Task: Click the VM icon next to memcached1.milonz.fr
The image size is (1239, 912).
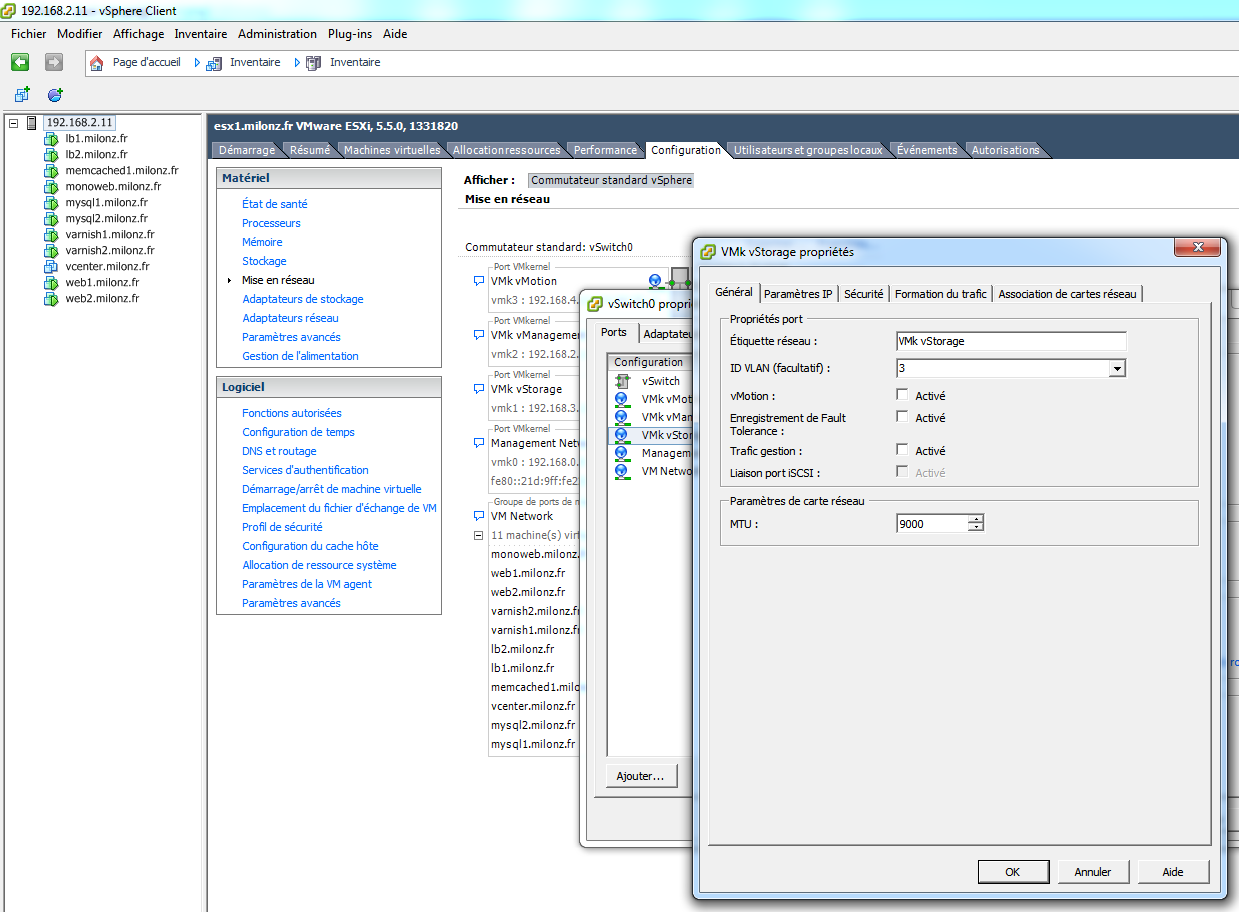Action: 51,171
